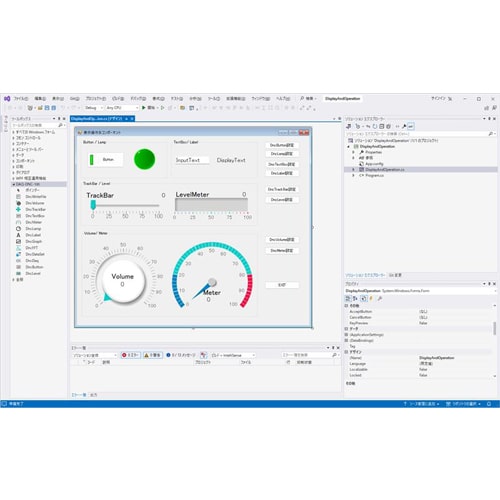
Task: Click the search magnifier in toolbox search
Action: [60, 125]
